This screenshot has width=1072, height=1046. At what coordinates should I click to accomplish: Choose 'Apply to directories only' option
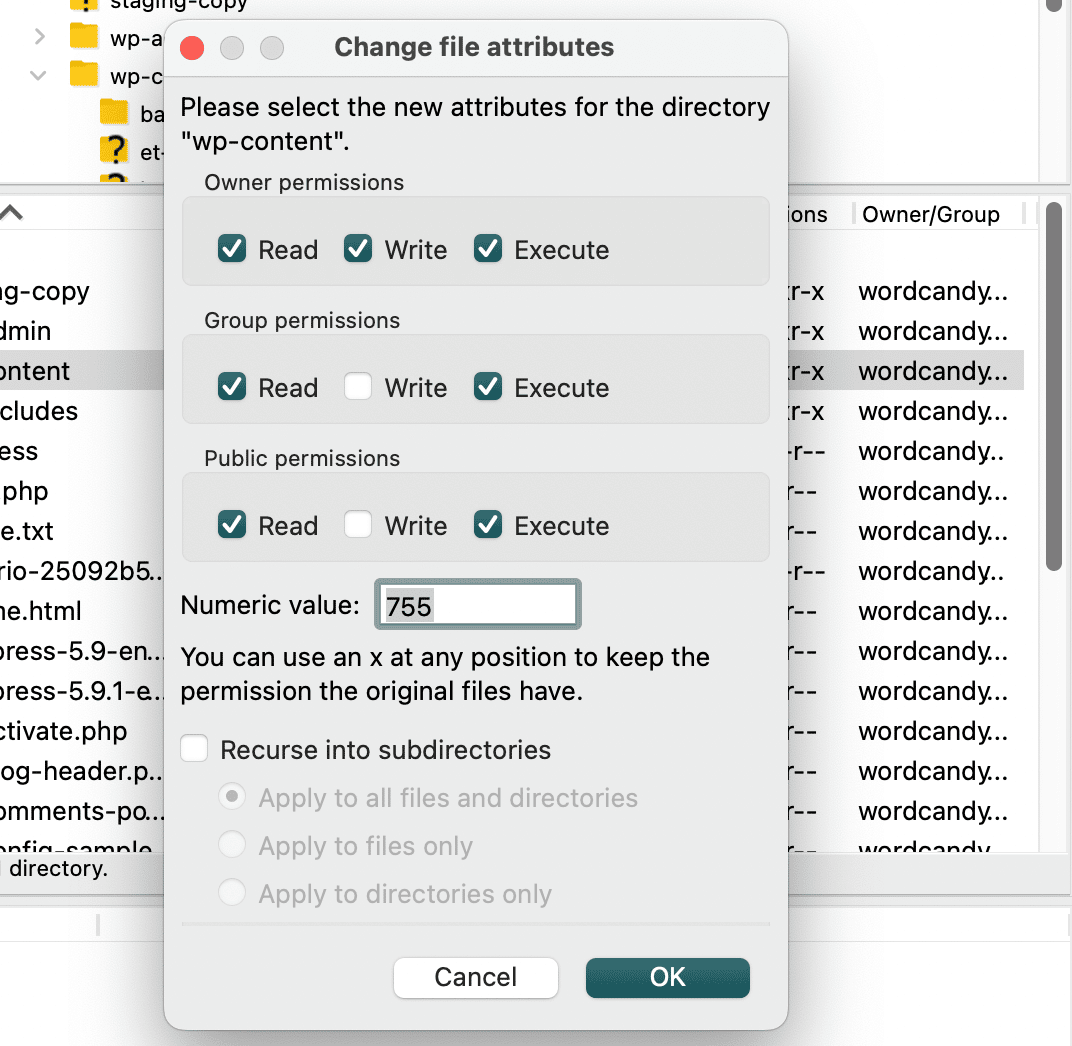(x=232, y=893)
